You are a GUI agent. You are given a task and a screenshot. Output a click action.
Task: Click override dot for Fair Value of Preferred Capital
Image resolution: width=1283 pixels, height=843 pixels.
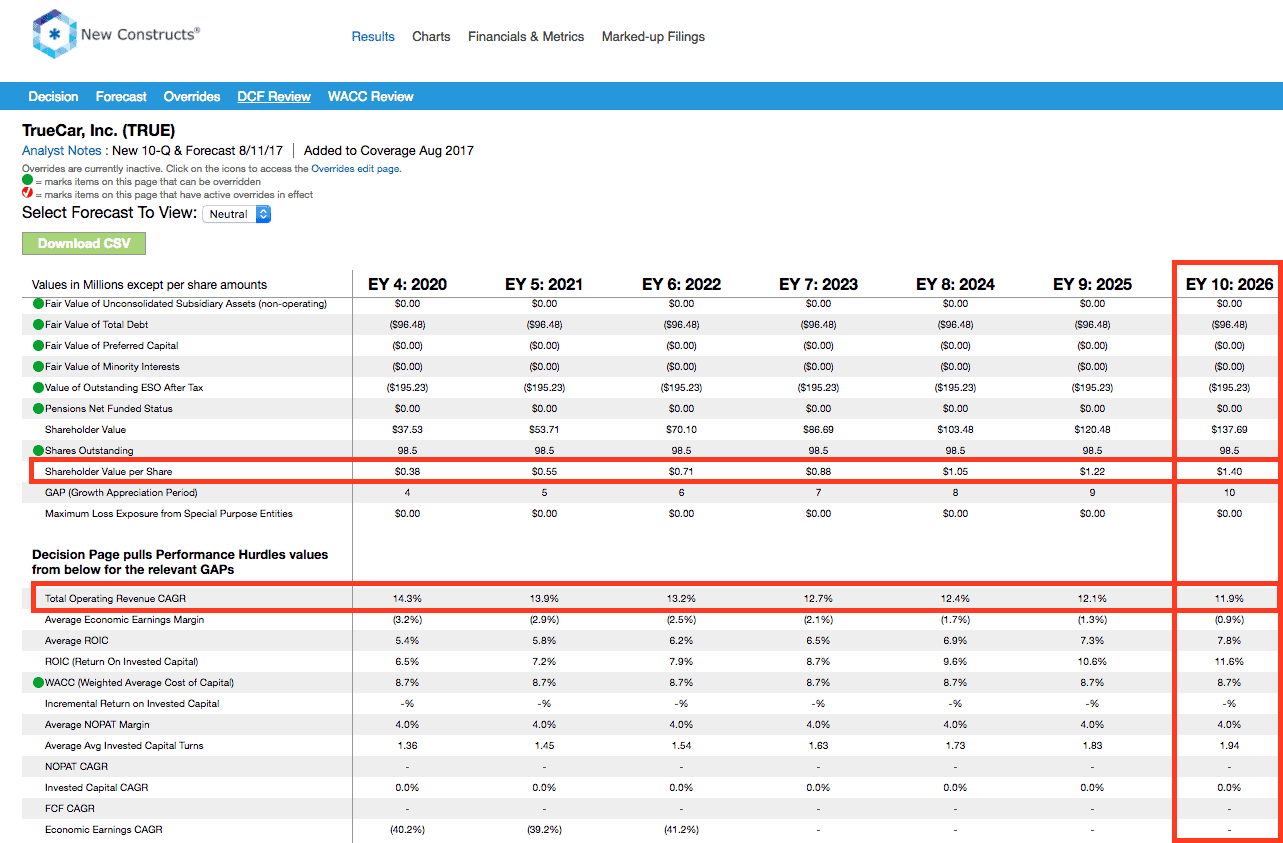coord(38,345)
